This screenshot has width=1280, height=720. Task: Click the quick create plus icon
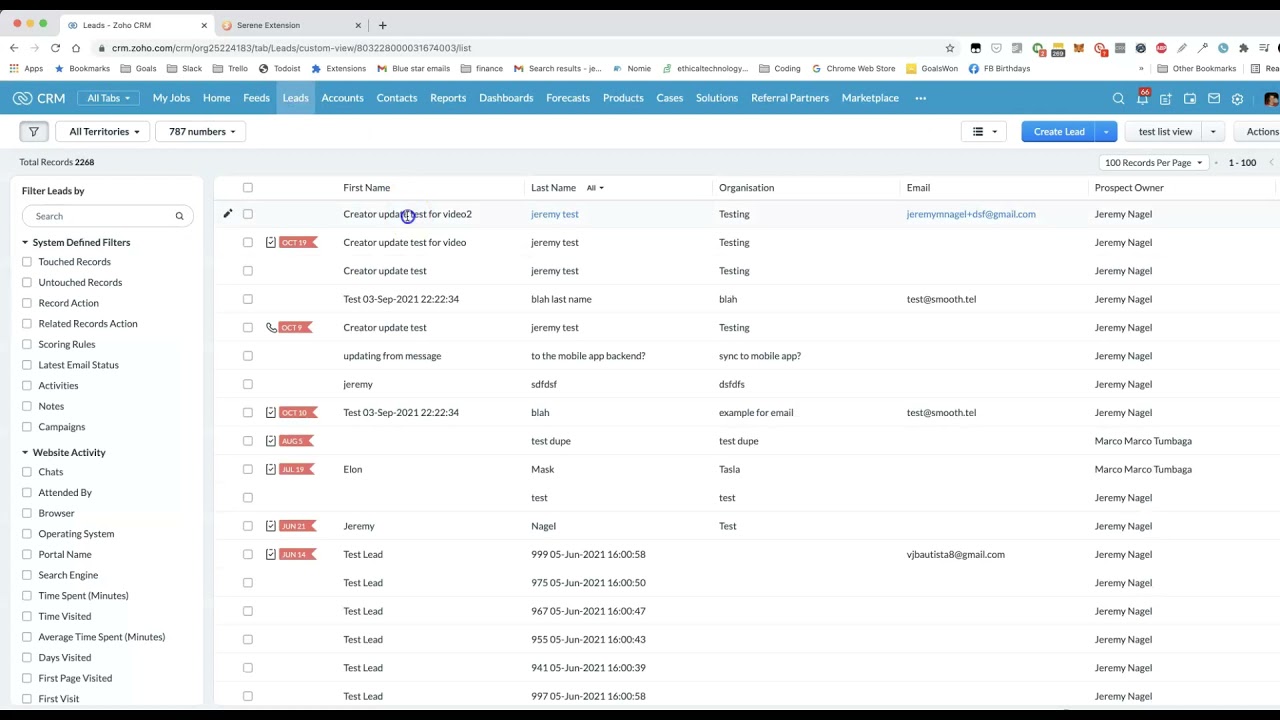pyautogui.click(x=1166, y=98)
